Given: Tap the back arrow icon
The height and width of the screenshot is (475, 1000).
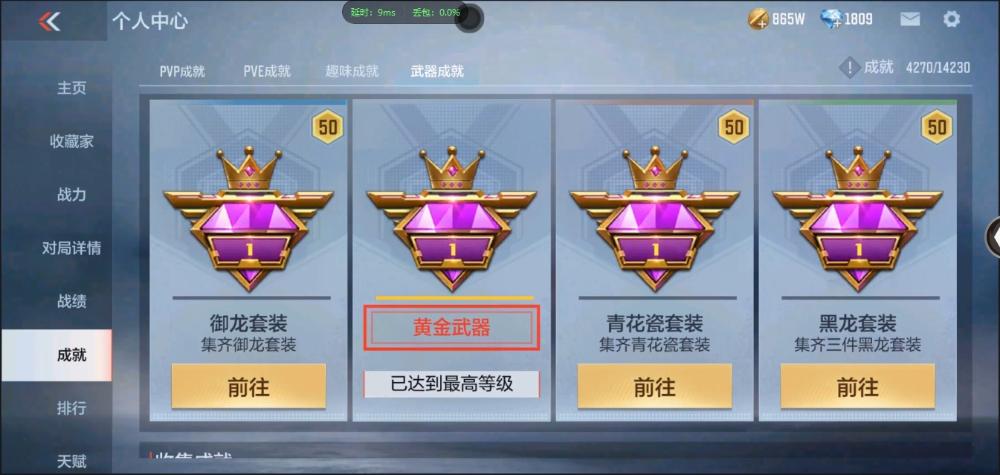Looking at the screenshot, I should 49,21.
